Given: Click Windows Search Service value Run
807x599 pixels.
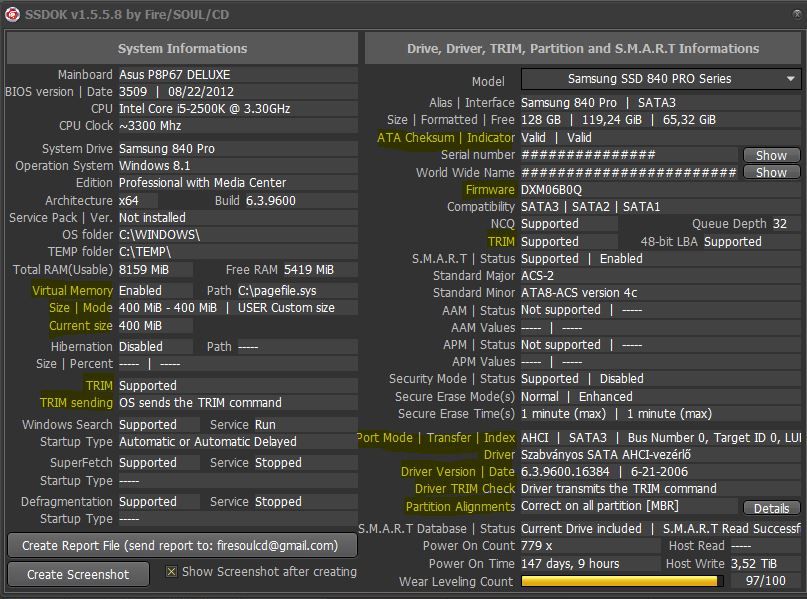Looking at the screenshot, I should [x=265, y=425].
